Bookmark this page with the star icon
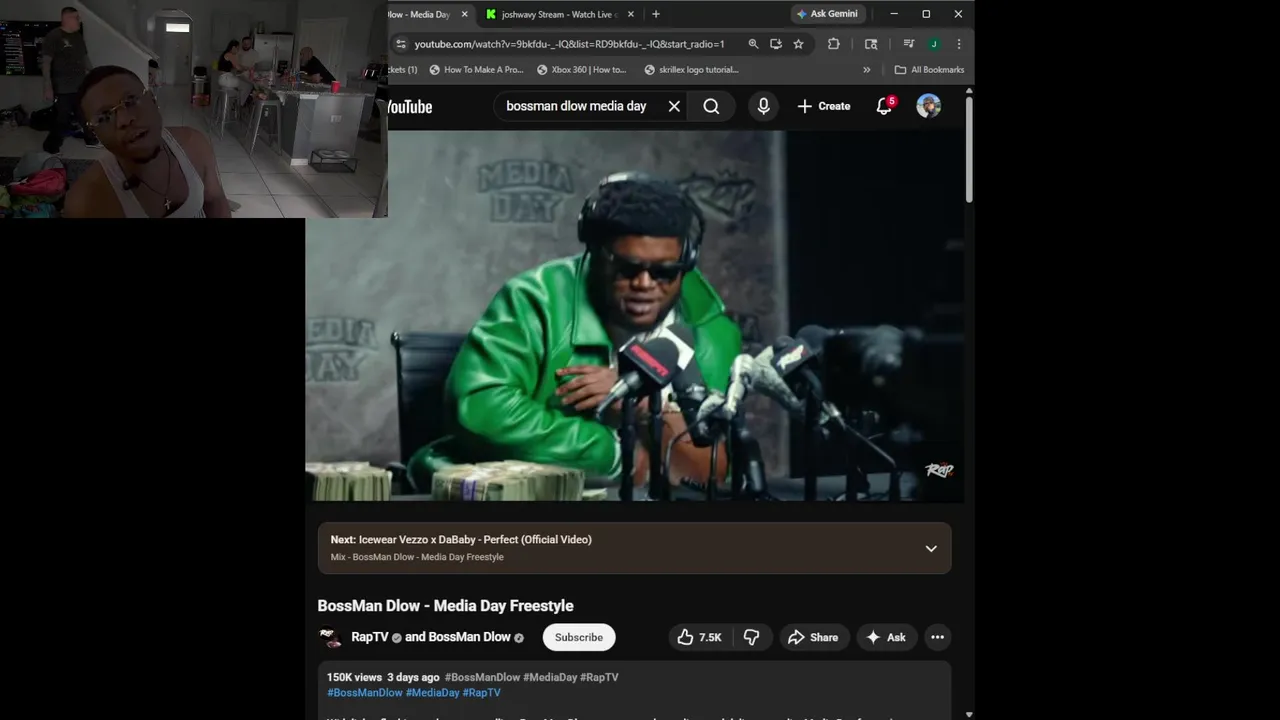The width and height of the screenshot is (1280, 720). pyautogui.click(x=798, y=44)
